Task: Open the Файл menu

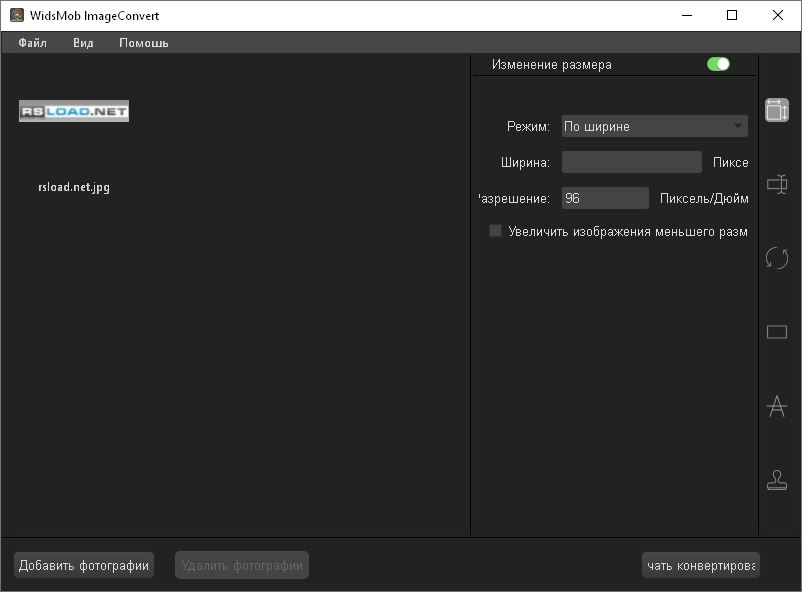Action: tap(31, 42)
